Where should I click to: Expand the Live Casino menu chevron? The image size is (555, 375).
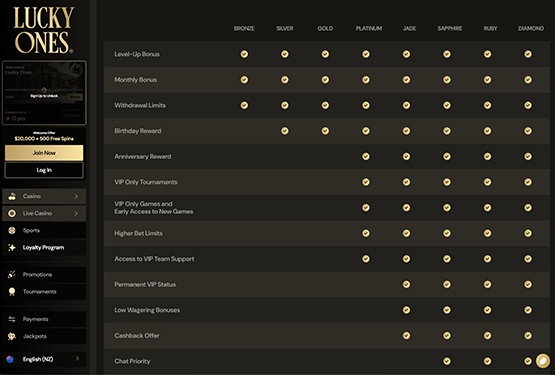point(76,213)
